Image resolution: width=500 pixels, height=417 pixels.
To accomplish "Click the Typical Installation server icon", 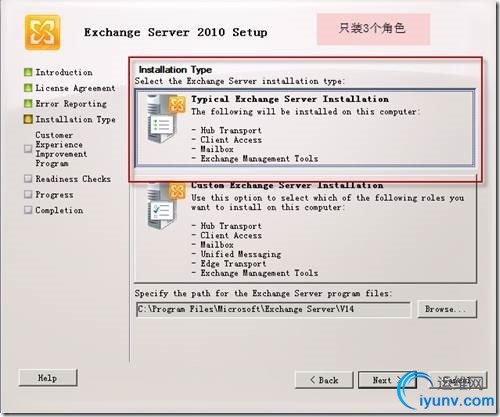I will click(x=166, y=119).
